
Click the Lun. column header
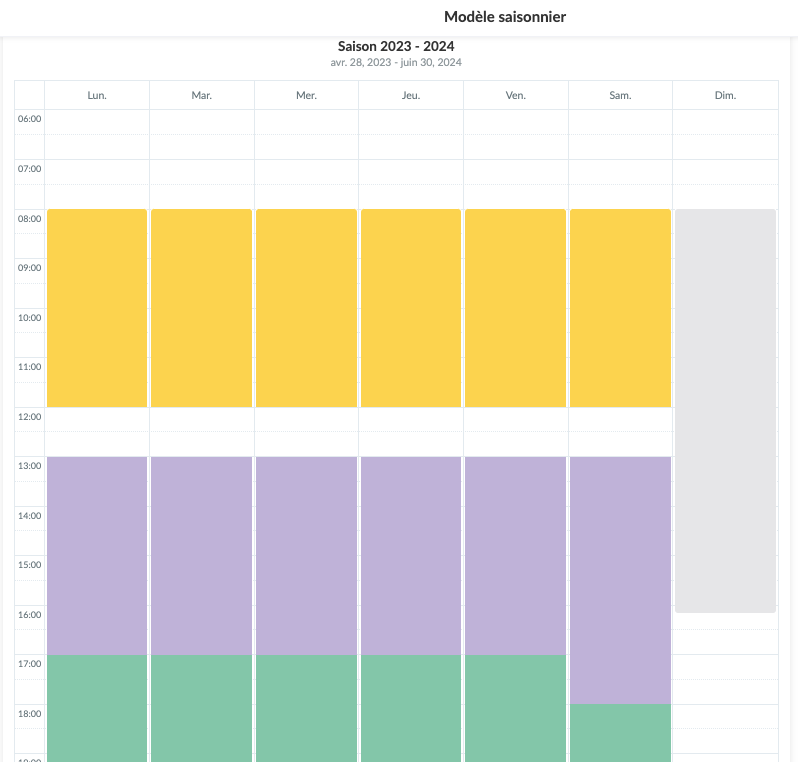[97, 95]
